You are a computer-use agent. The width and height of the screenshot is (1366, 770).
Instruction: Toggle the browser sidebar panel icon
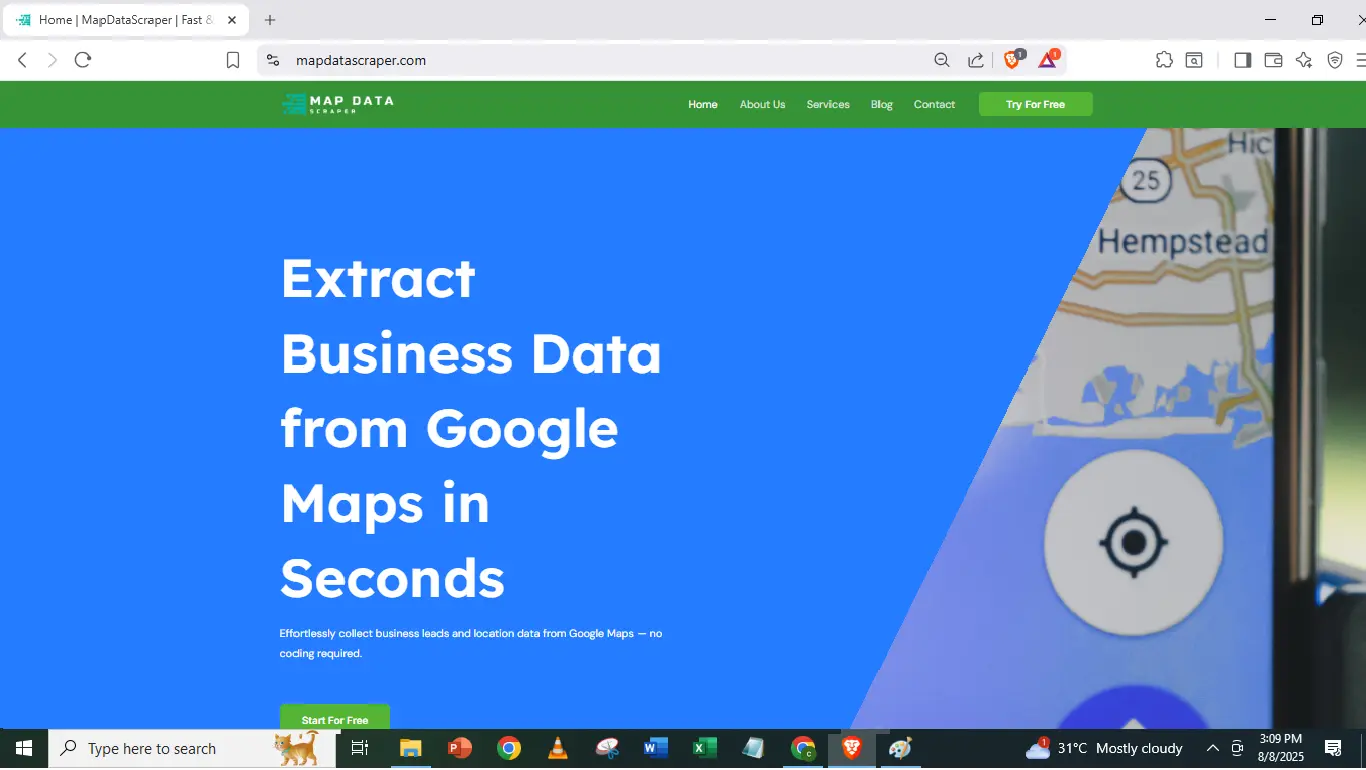[1243, 60]
